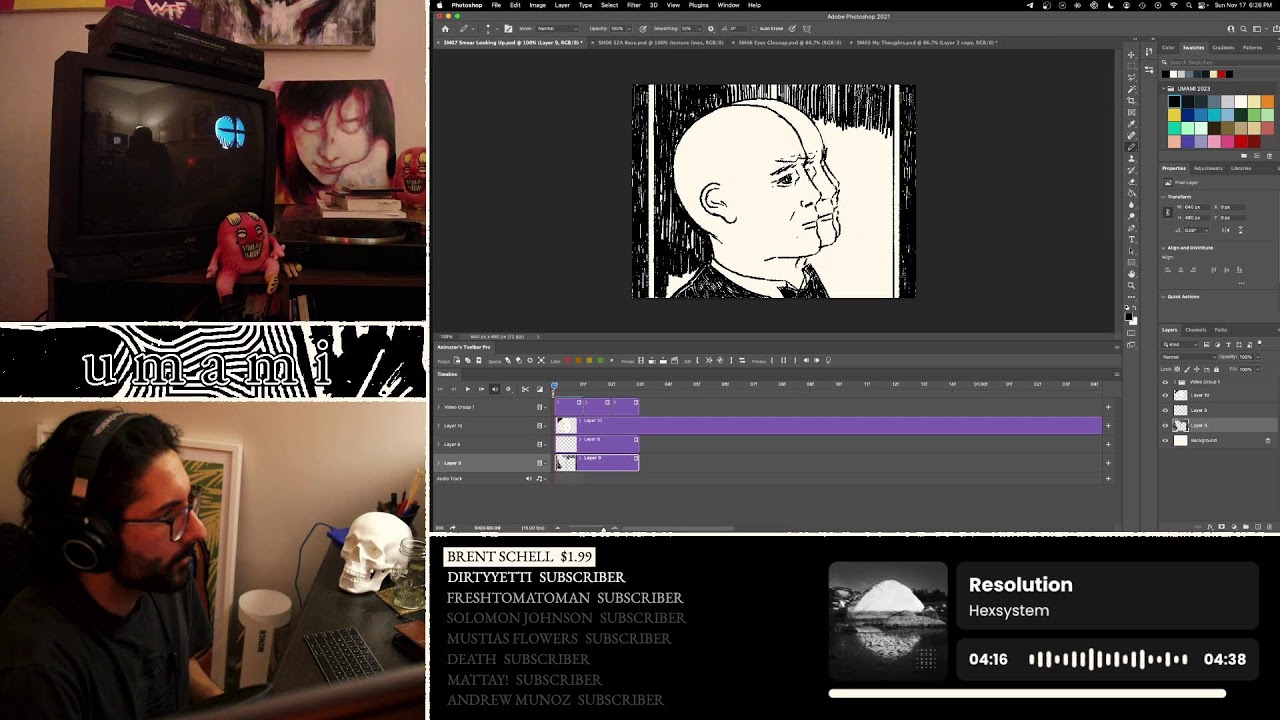This screenshot has width=1280, height=720.
Task: Select the Pencil tool in the toolbar
Action: pyautogui.click(x=1131, y=147)
